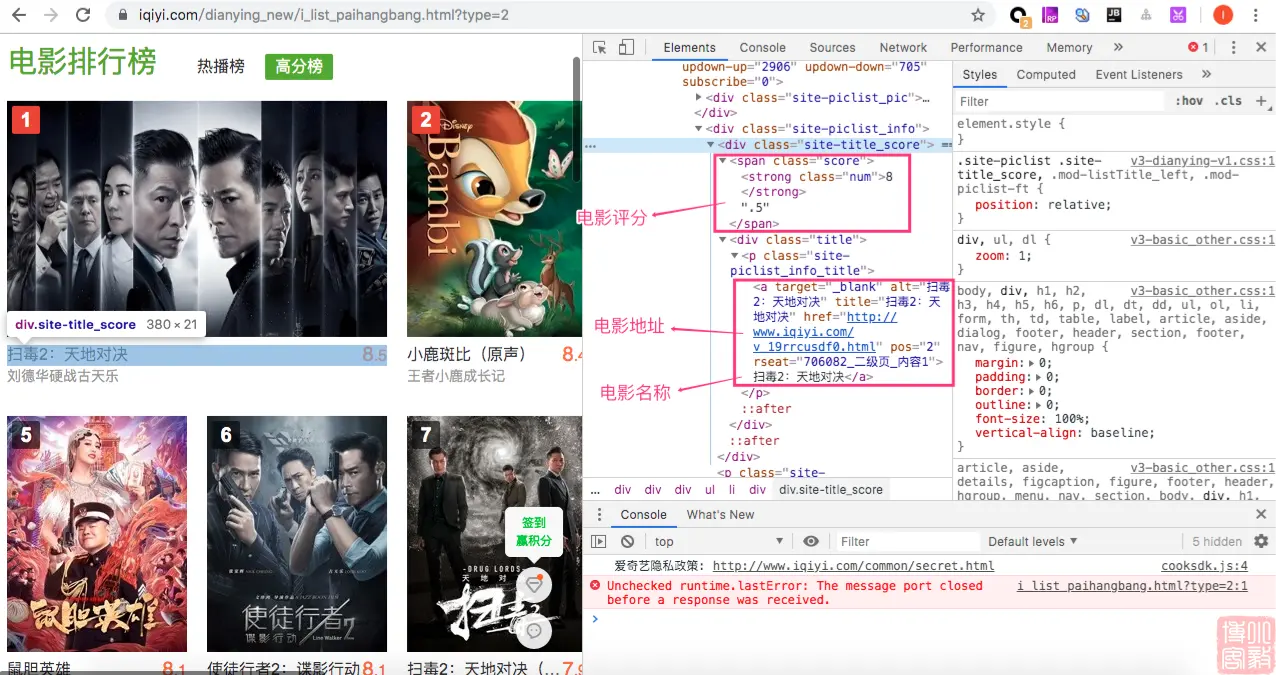1276x675 pixels.
Task: Select the Event Listeners tab
Action: click(x=1138, y=74)
